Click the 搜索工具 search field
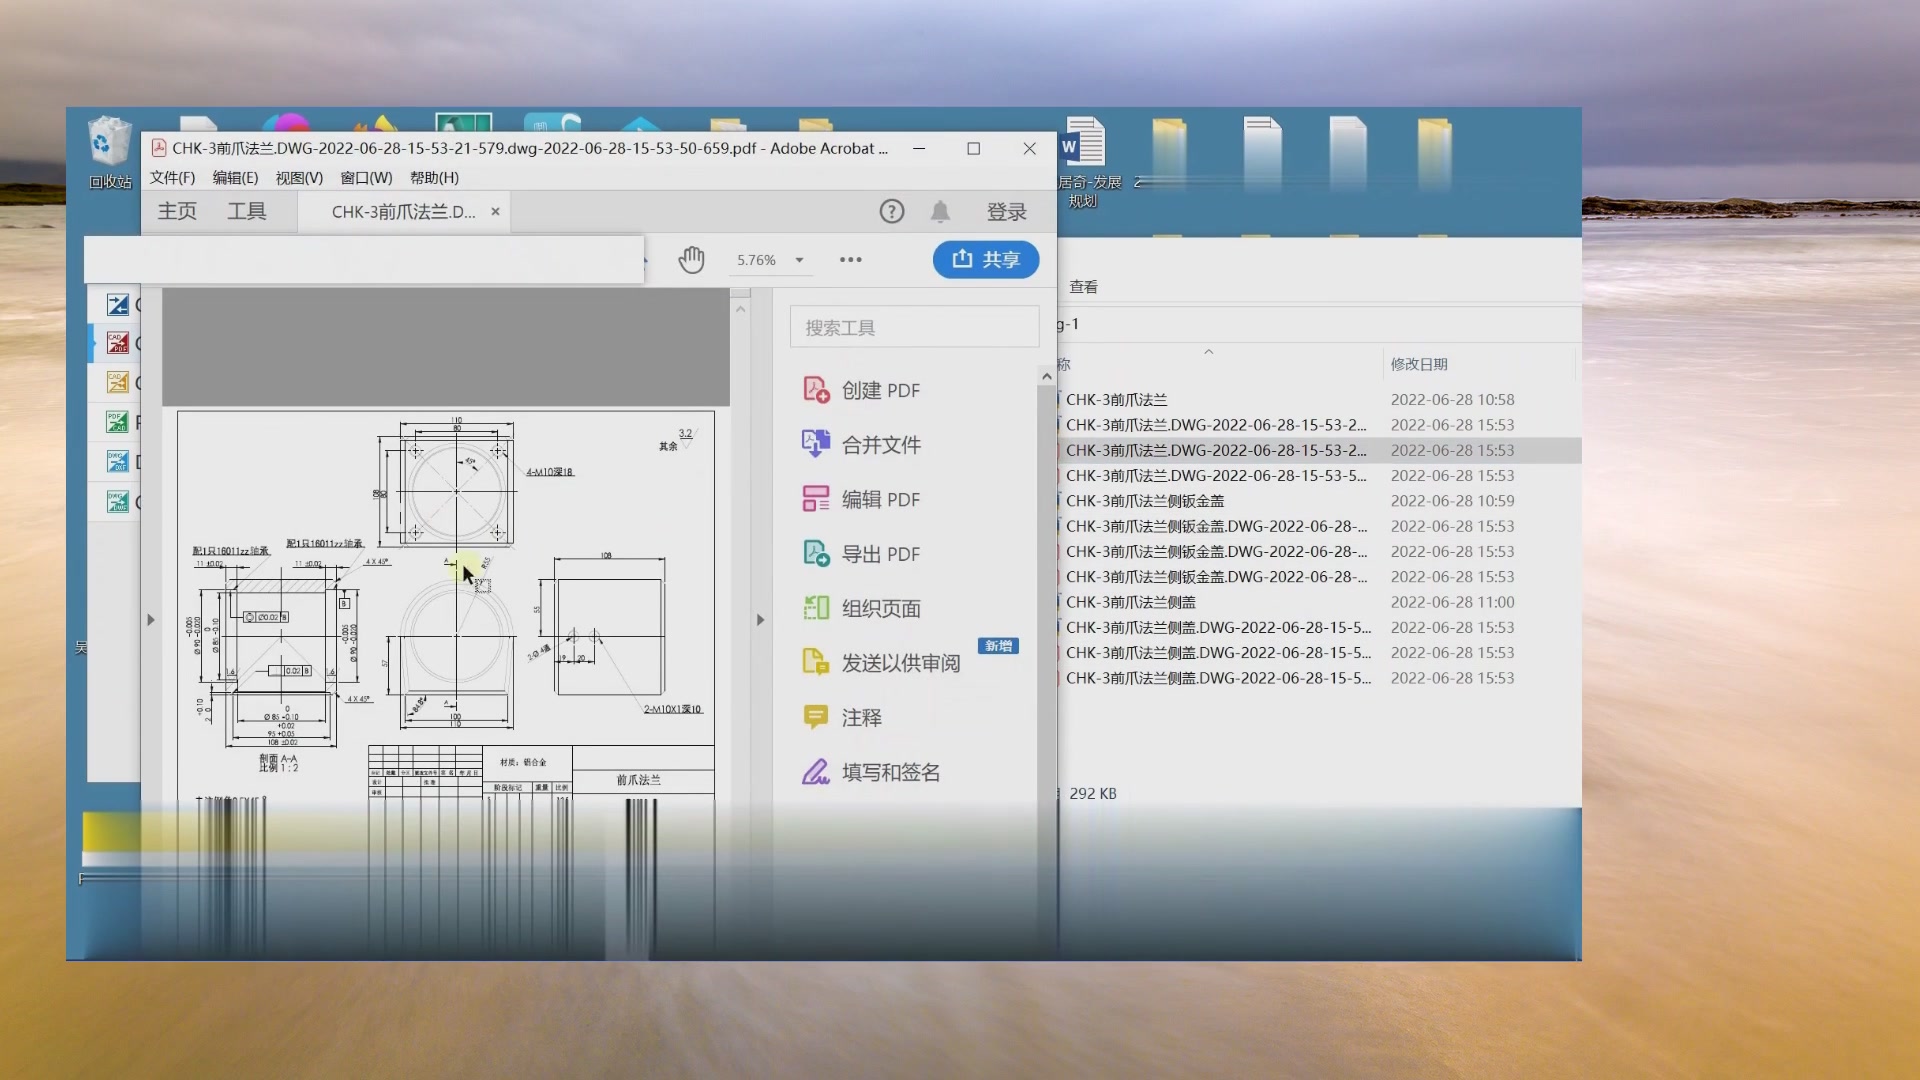The image size is (1920, 1080). click(x=913, y=326)
